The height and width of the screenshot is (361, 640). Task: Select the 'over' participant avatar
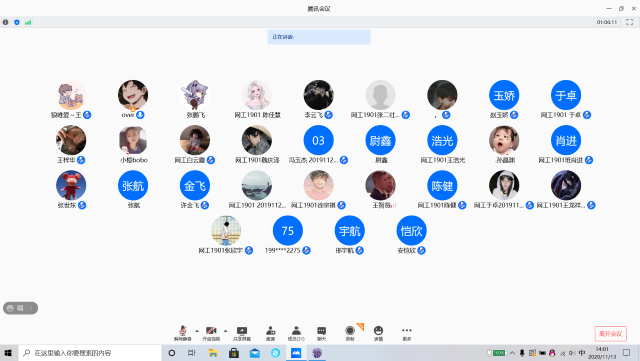[133, 95]
